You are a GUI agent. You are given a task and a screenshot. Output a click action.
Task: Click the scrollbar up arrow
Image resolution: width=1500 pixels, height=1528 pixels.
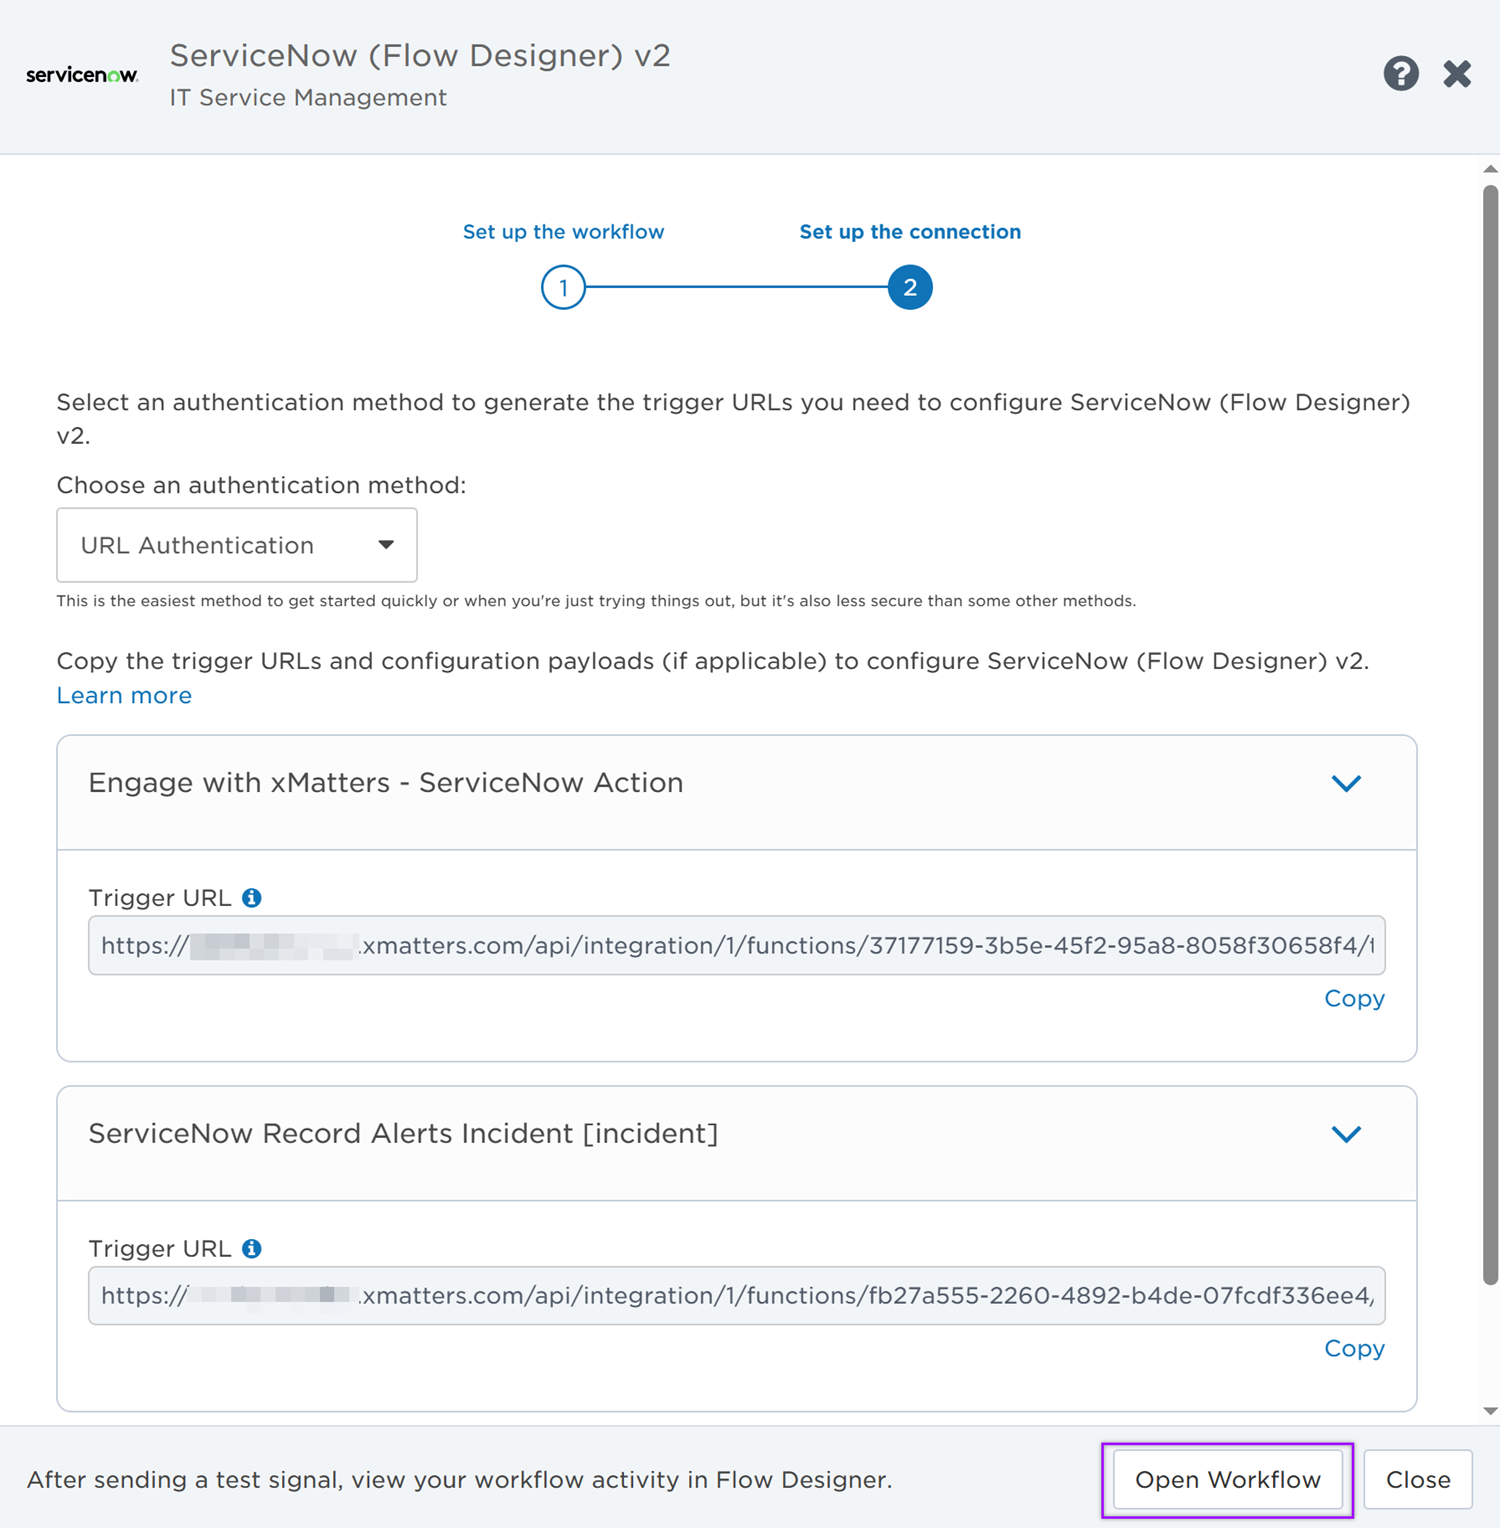coord(1490,169)
